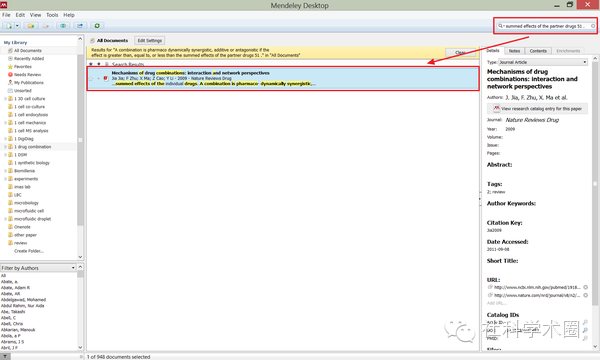Click the Add Documents toolbar icon

pyautogui.click(x=9, y=26)
